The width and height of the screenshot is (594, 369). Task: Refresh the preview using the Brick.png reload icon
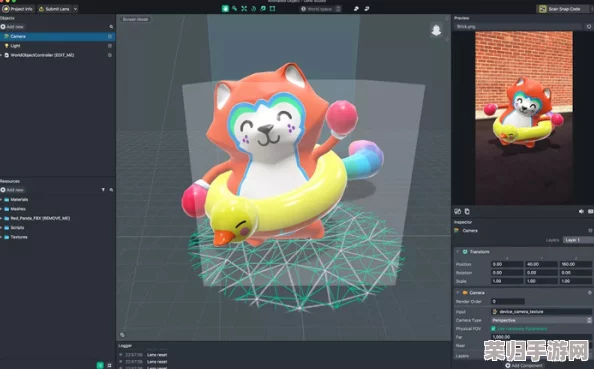589,27
